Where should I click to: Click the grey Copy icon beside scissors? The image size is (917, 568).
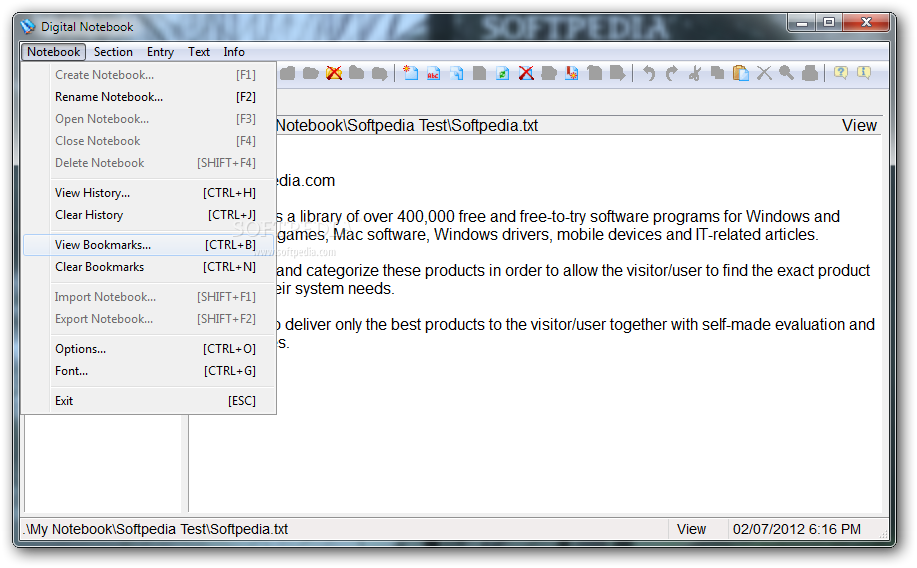(x=718, y=73)
